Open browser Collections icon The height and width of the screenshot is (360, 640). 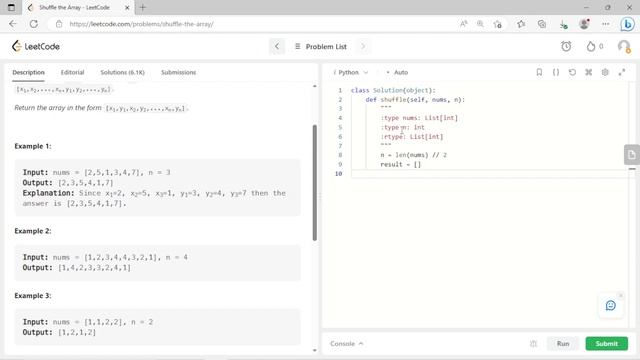click(x=542, y=24)
